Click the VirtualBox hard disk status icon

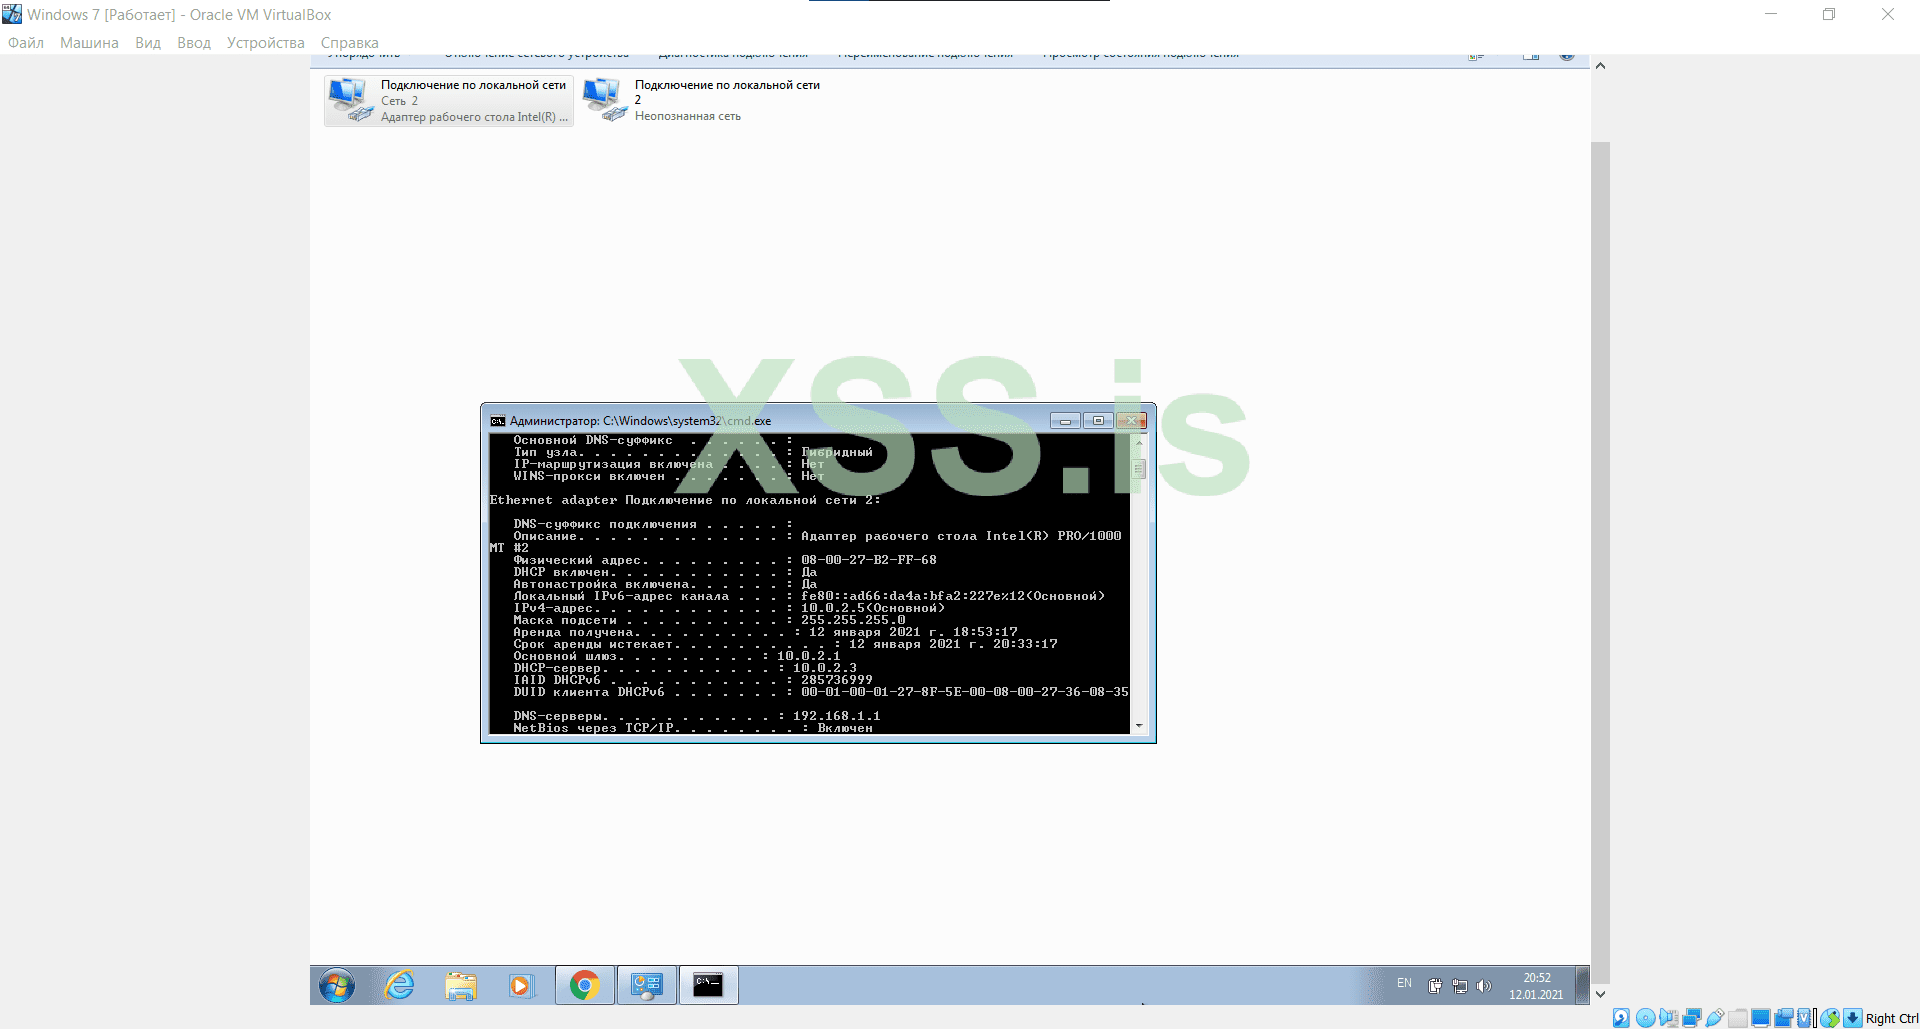click(1621, 1018)
